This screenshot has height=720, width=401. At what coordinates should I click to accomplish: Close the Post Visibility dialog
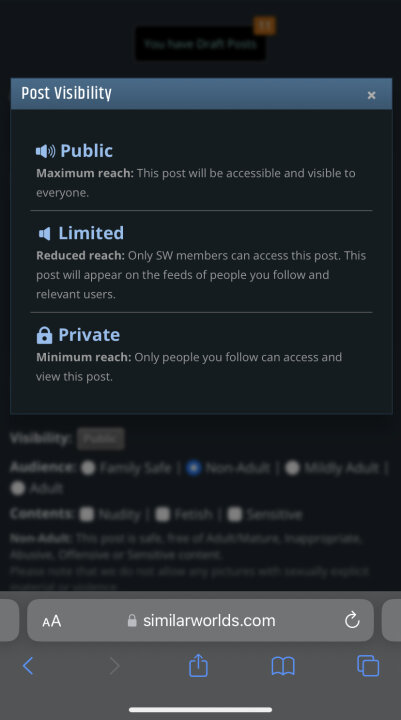click(x=371, y=95)
